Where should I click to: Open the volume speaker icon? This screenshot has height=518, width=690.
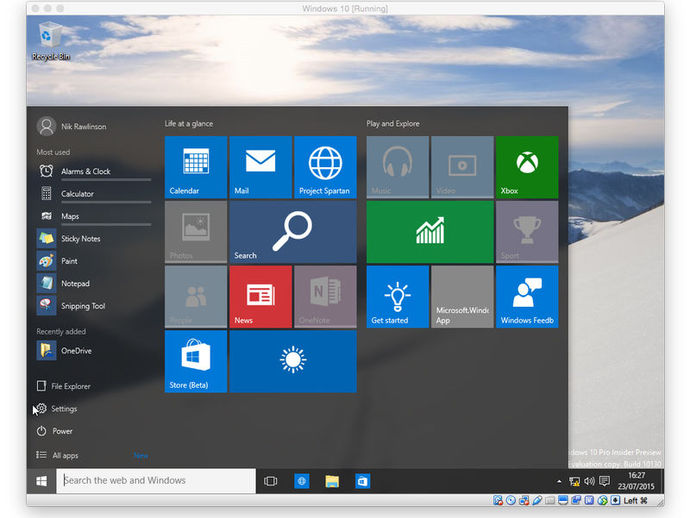pyautogui.click(x=589, y=481)
